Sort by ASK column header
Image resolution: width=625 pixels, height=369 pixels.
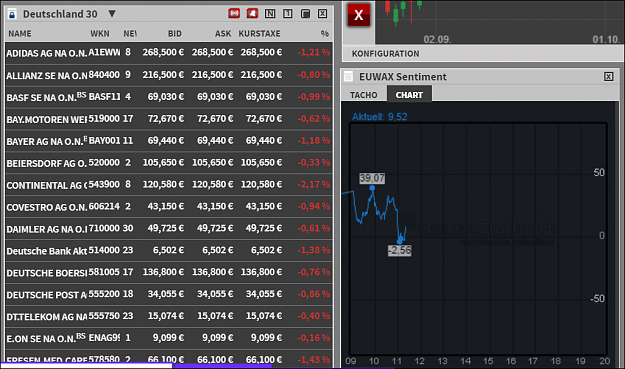click(223, 34)
